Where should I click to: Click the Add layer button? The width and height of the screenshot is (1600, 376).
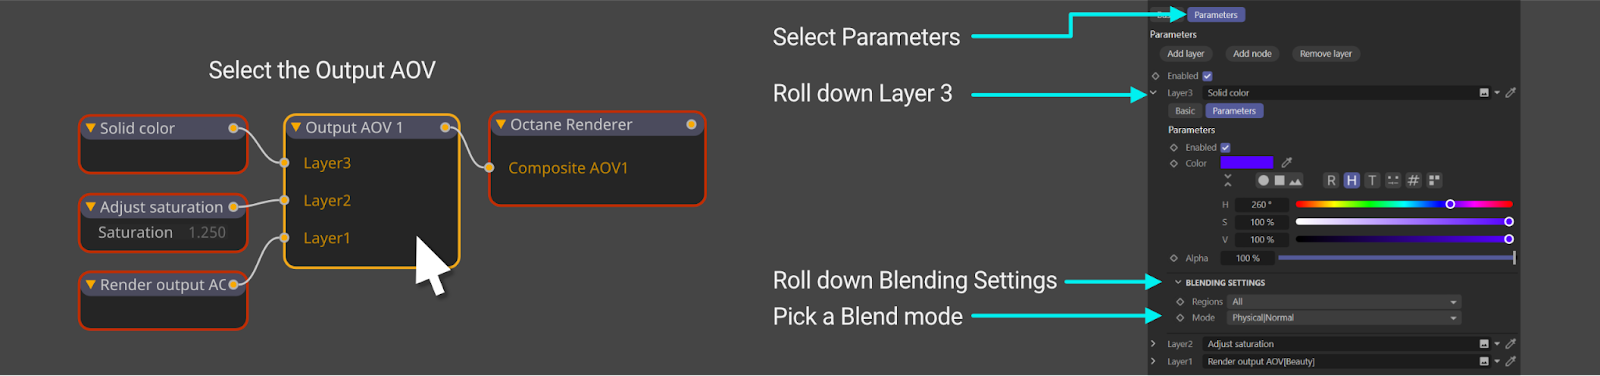(1186, 54)
